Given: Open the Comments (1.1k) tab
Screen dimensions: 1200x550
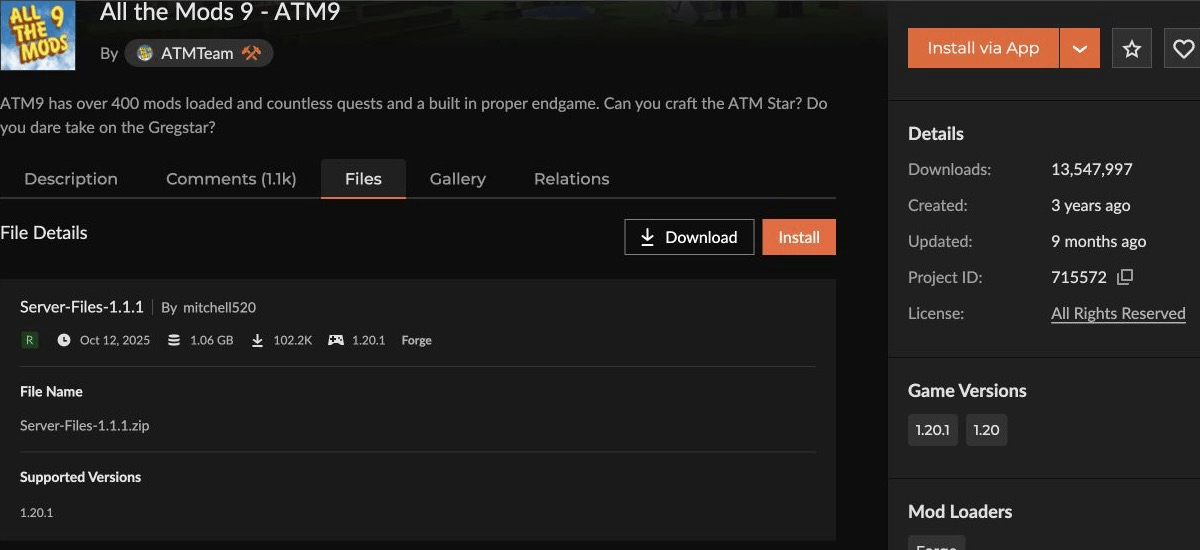Looking at the screenshot, I should click(231, 179).
